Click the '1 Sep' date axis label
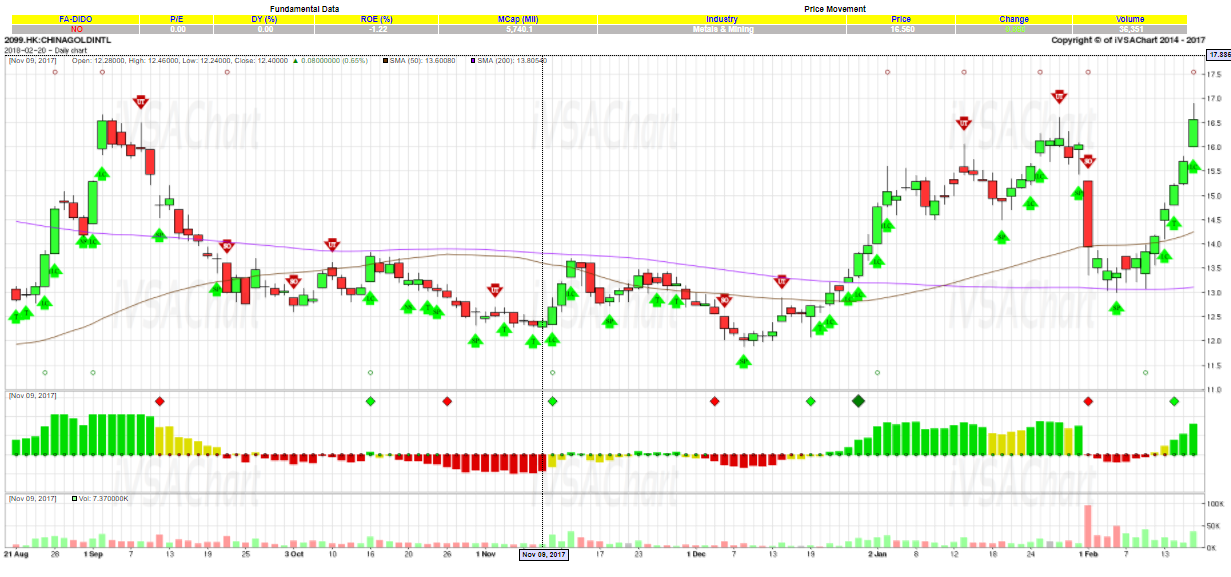This screenshot has width=1231, height=577. [93, 553]
